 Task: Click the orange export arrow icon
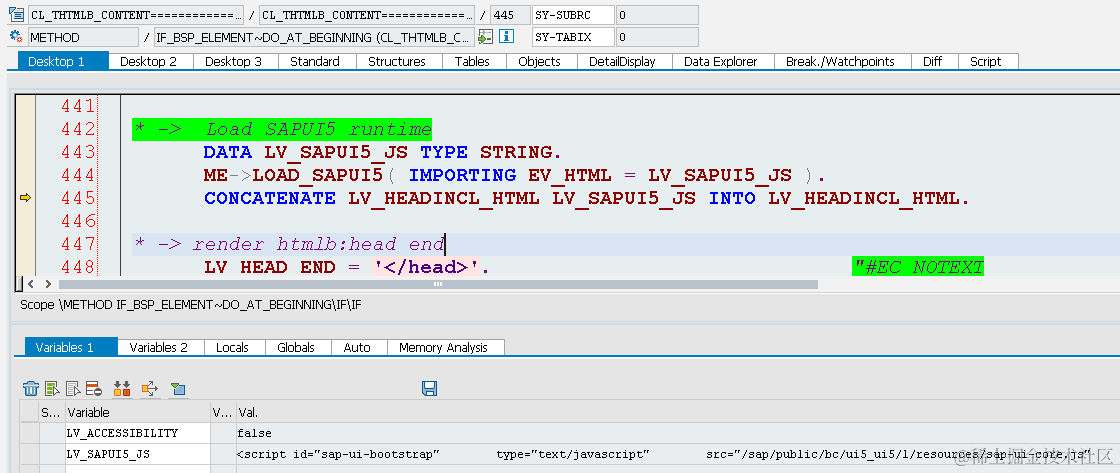[150, 389]
